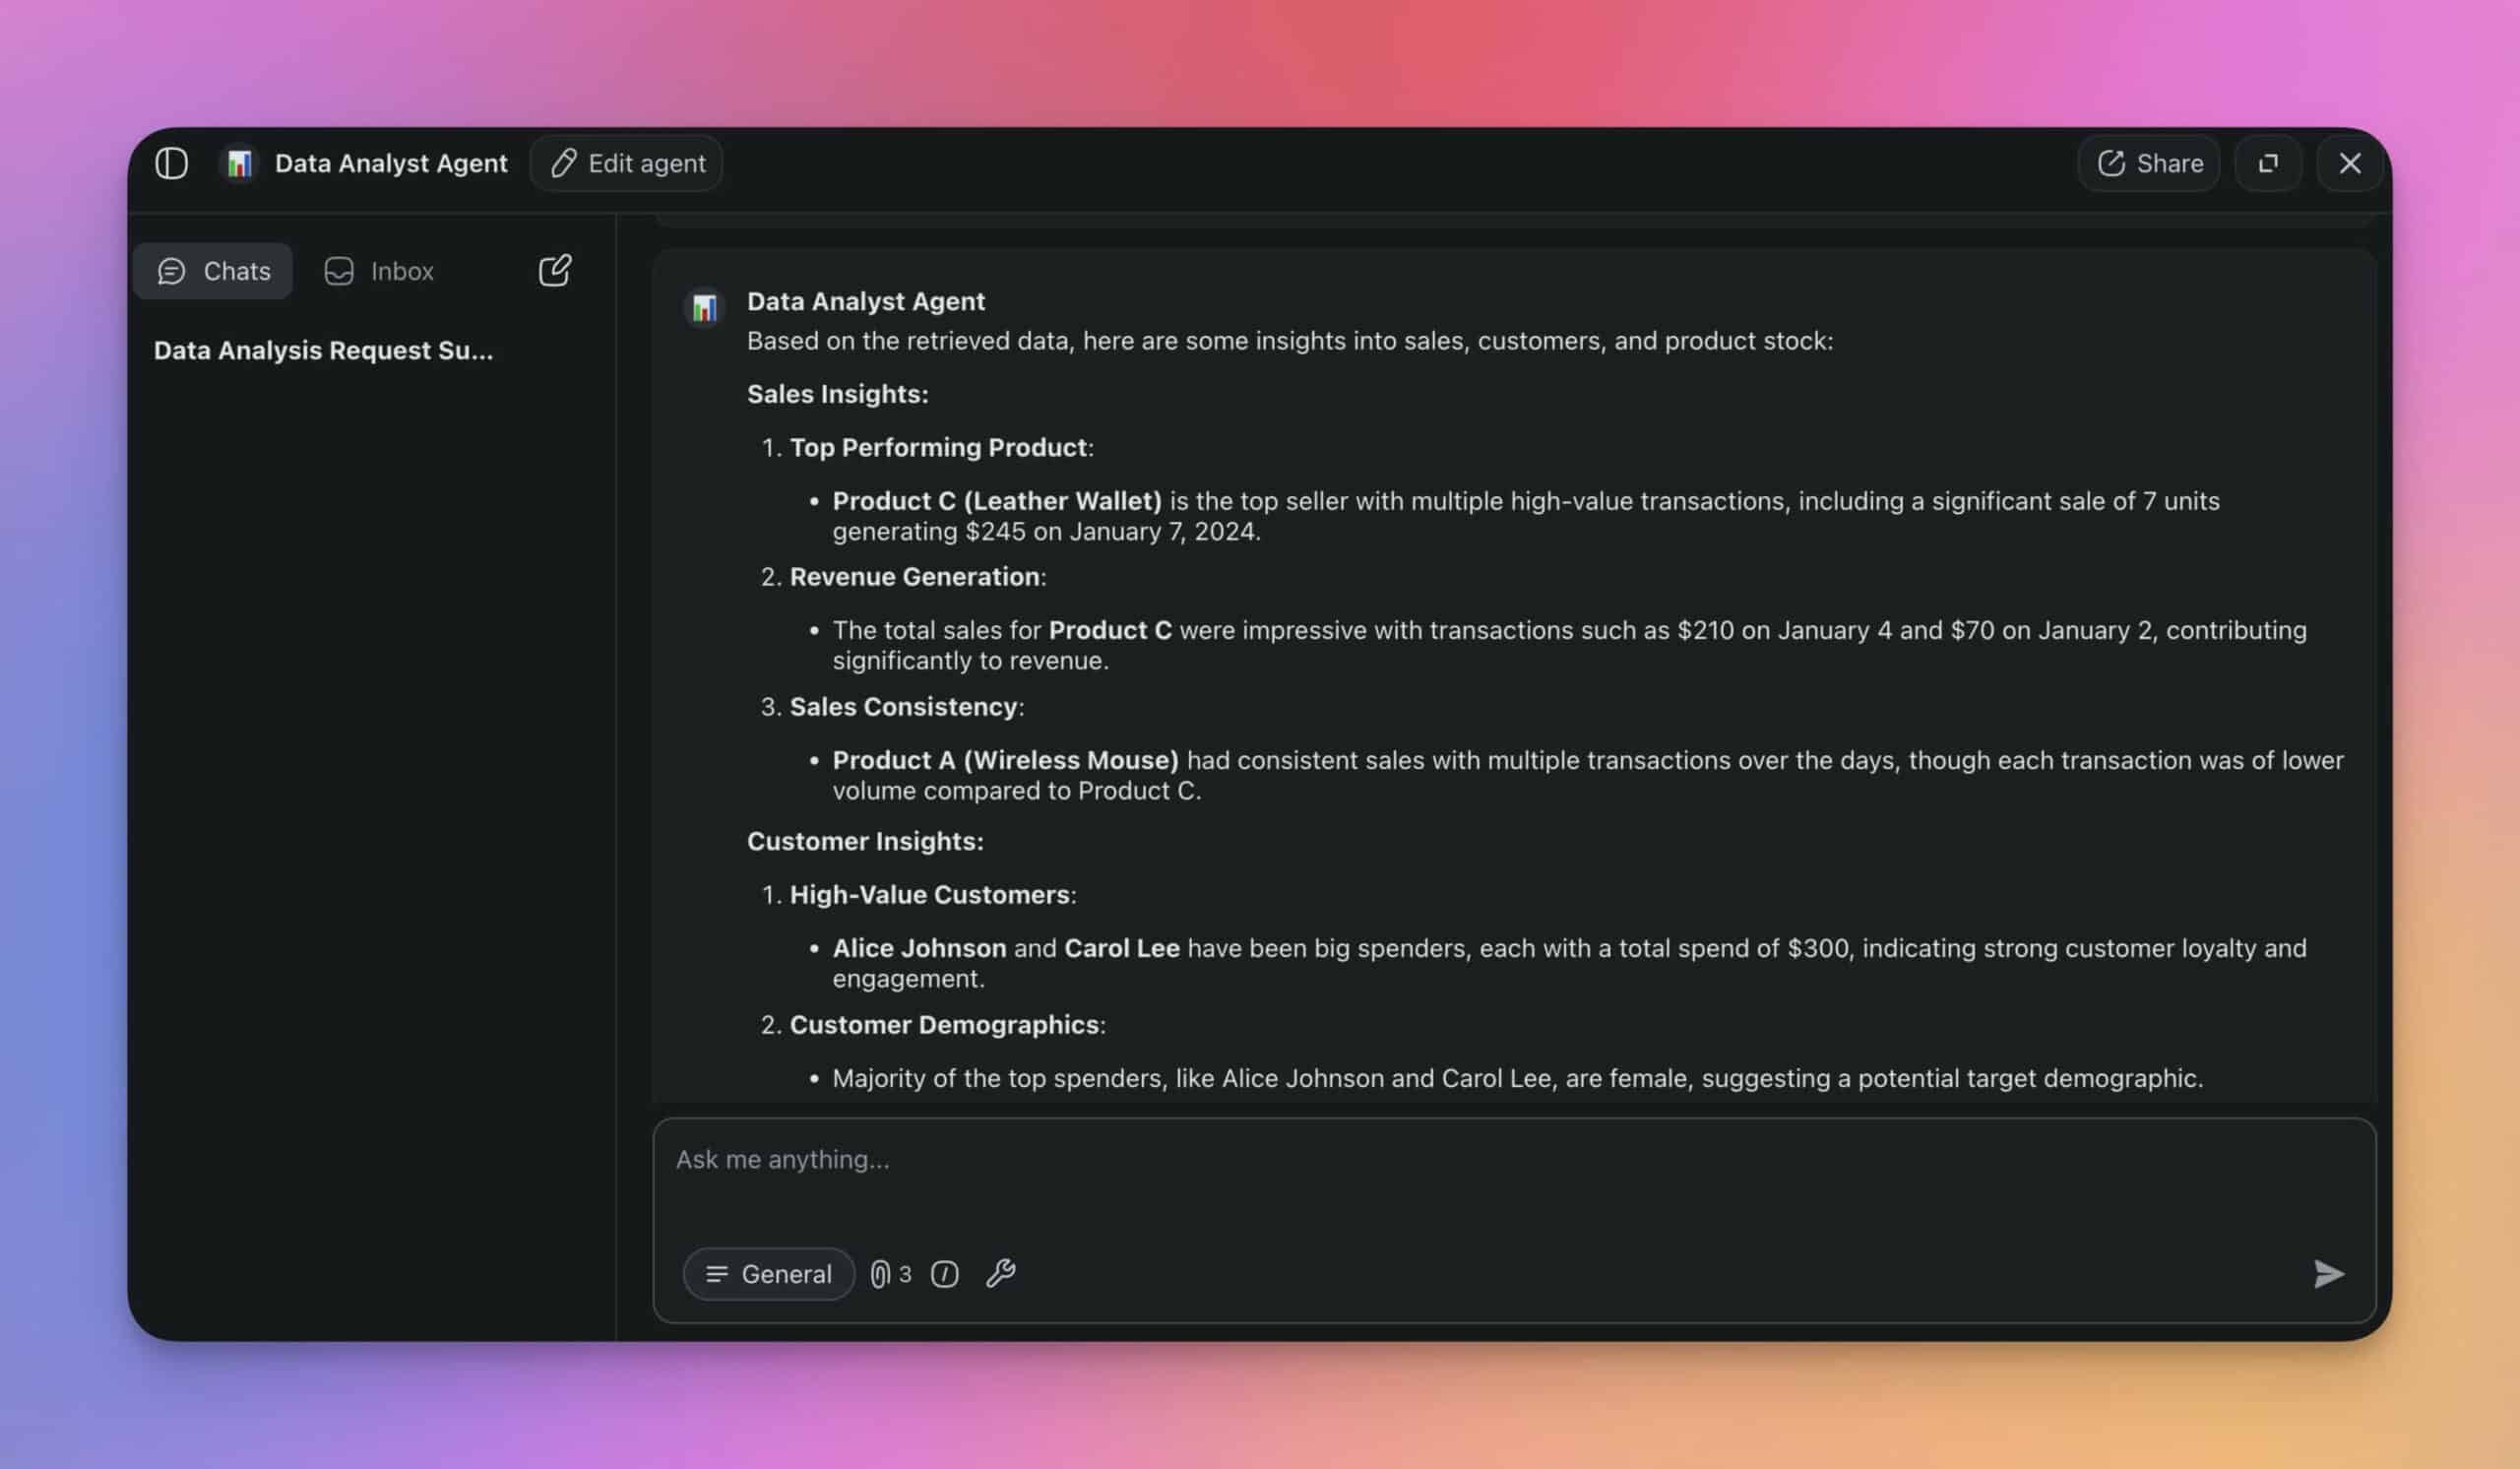Open the Data Analysis Request chat
The image size is (2520, 1469).
tap(323, 350)
